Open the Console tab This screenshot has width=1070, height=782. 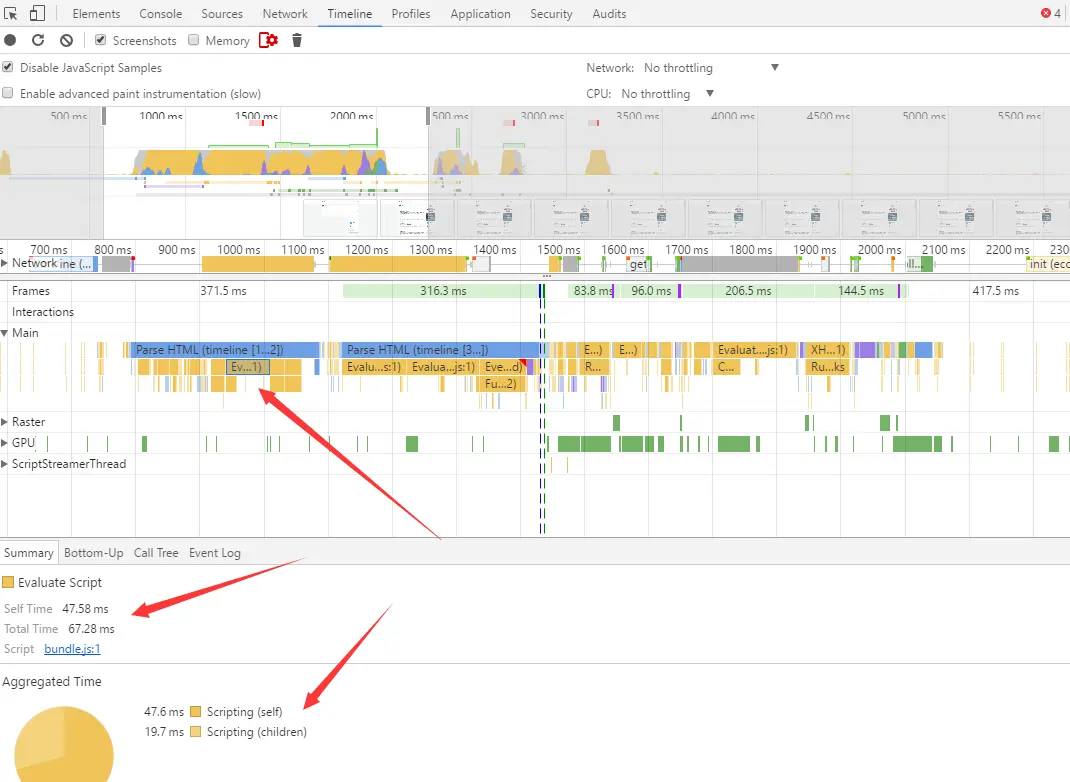pyautogui.click(x=160, y=14)
